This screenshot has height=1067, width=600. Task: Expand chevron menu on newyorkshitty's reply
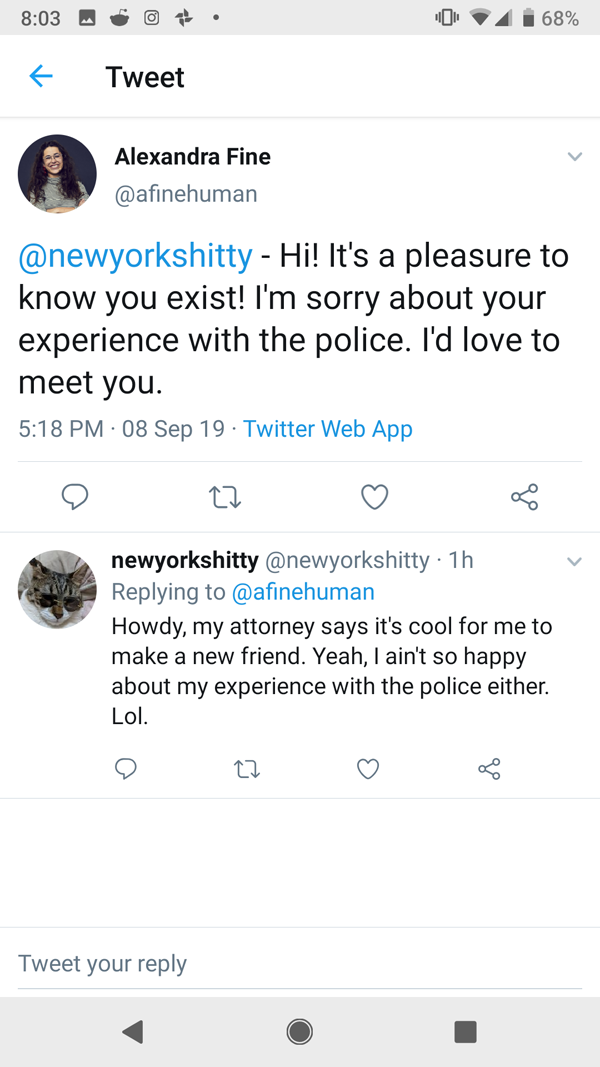(x=574, y=561)
